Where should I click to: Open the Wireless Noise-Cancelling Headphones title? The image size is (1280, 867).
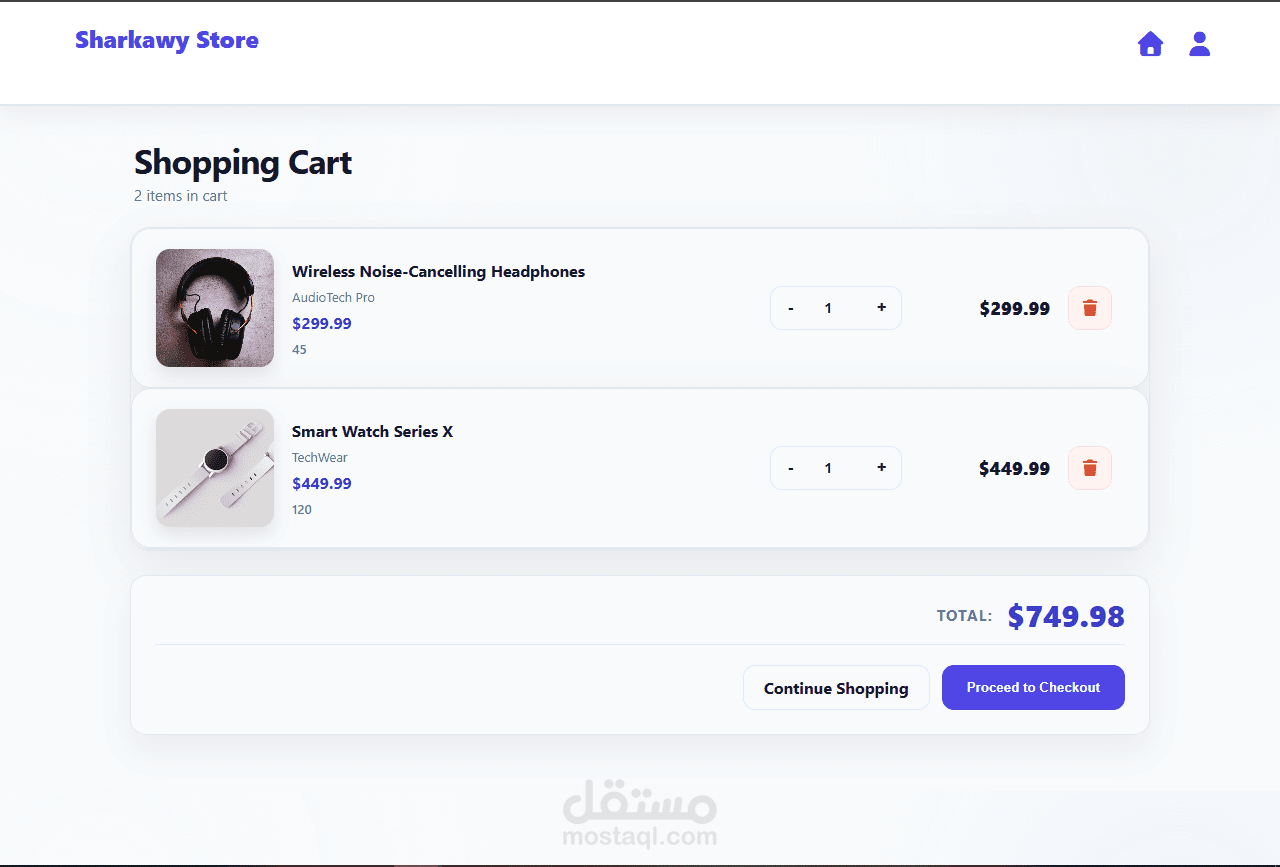tap(438, 272)
